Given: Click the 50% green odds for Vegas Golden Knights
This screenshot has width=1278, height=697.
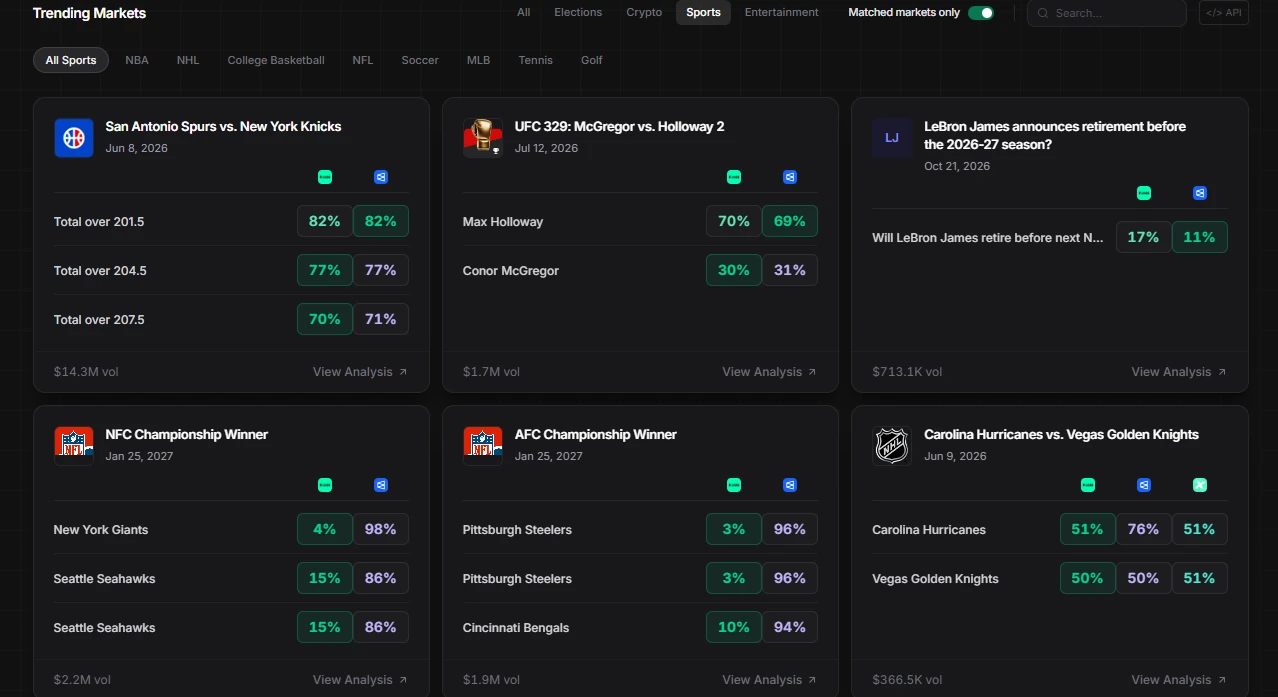Looking at the screenshot, I should coord(1088,578).
